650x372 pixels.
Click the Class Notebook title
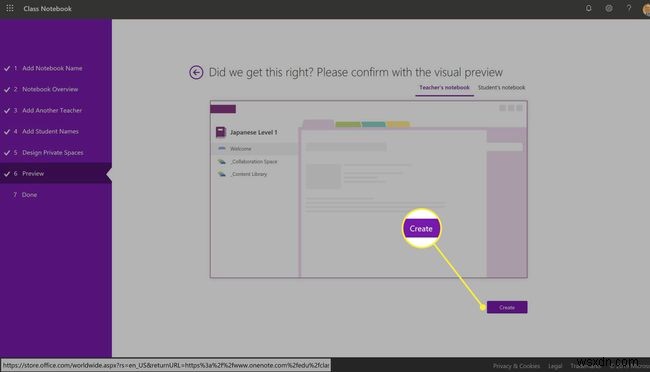coord(47,8)
